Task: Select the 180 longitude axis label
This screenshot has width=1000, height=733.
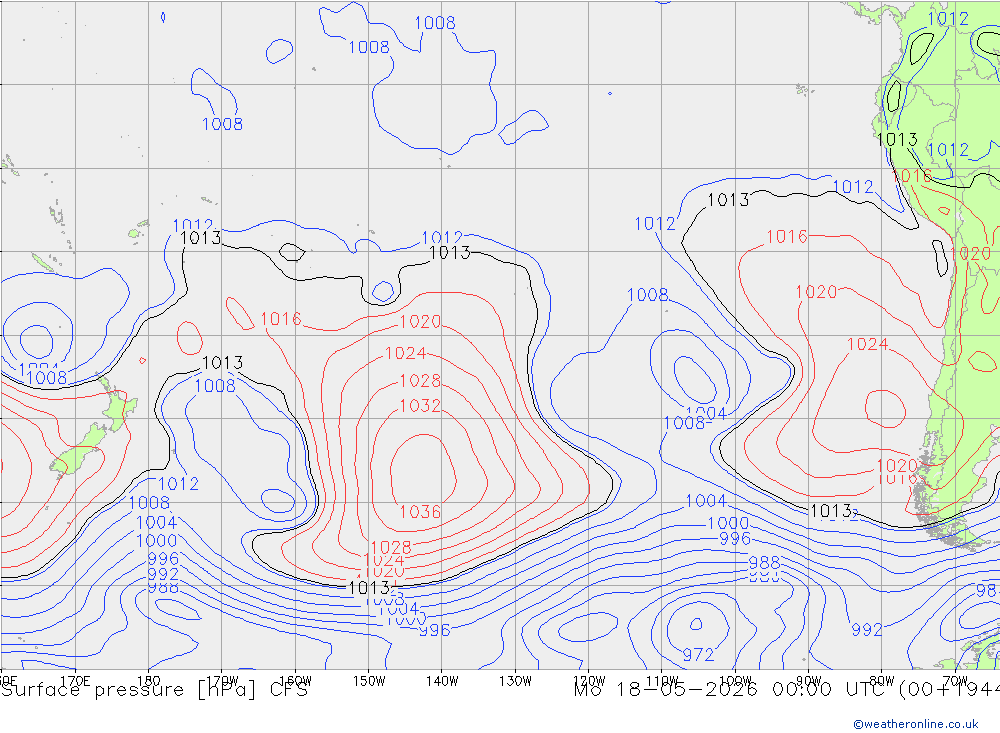Action: 149,681
